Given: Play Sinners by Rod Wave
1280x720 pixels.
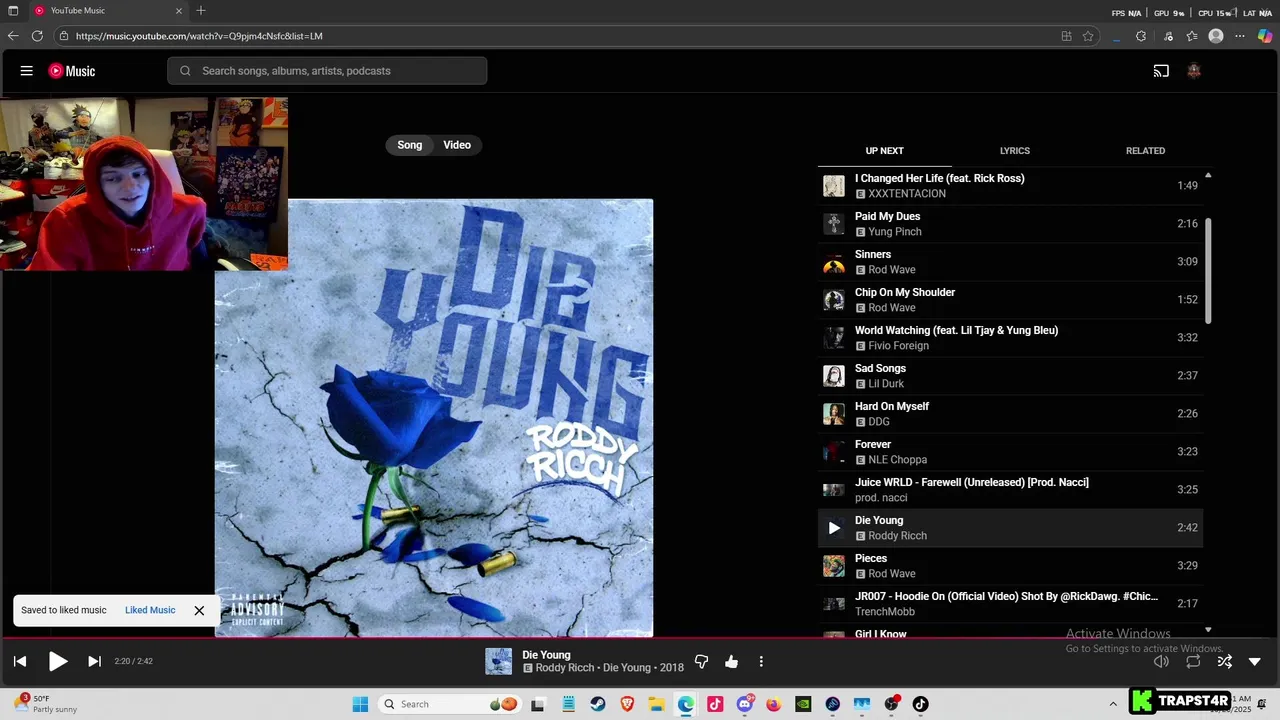Looking at the screenshot, I should click(1010, 262).
